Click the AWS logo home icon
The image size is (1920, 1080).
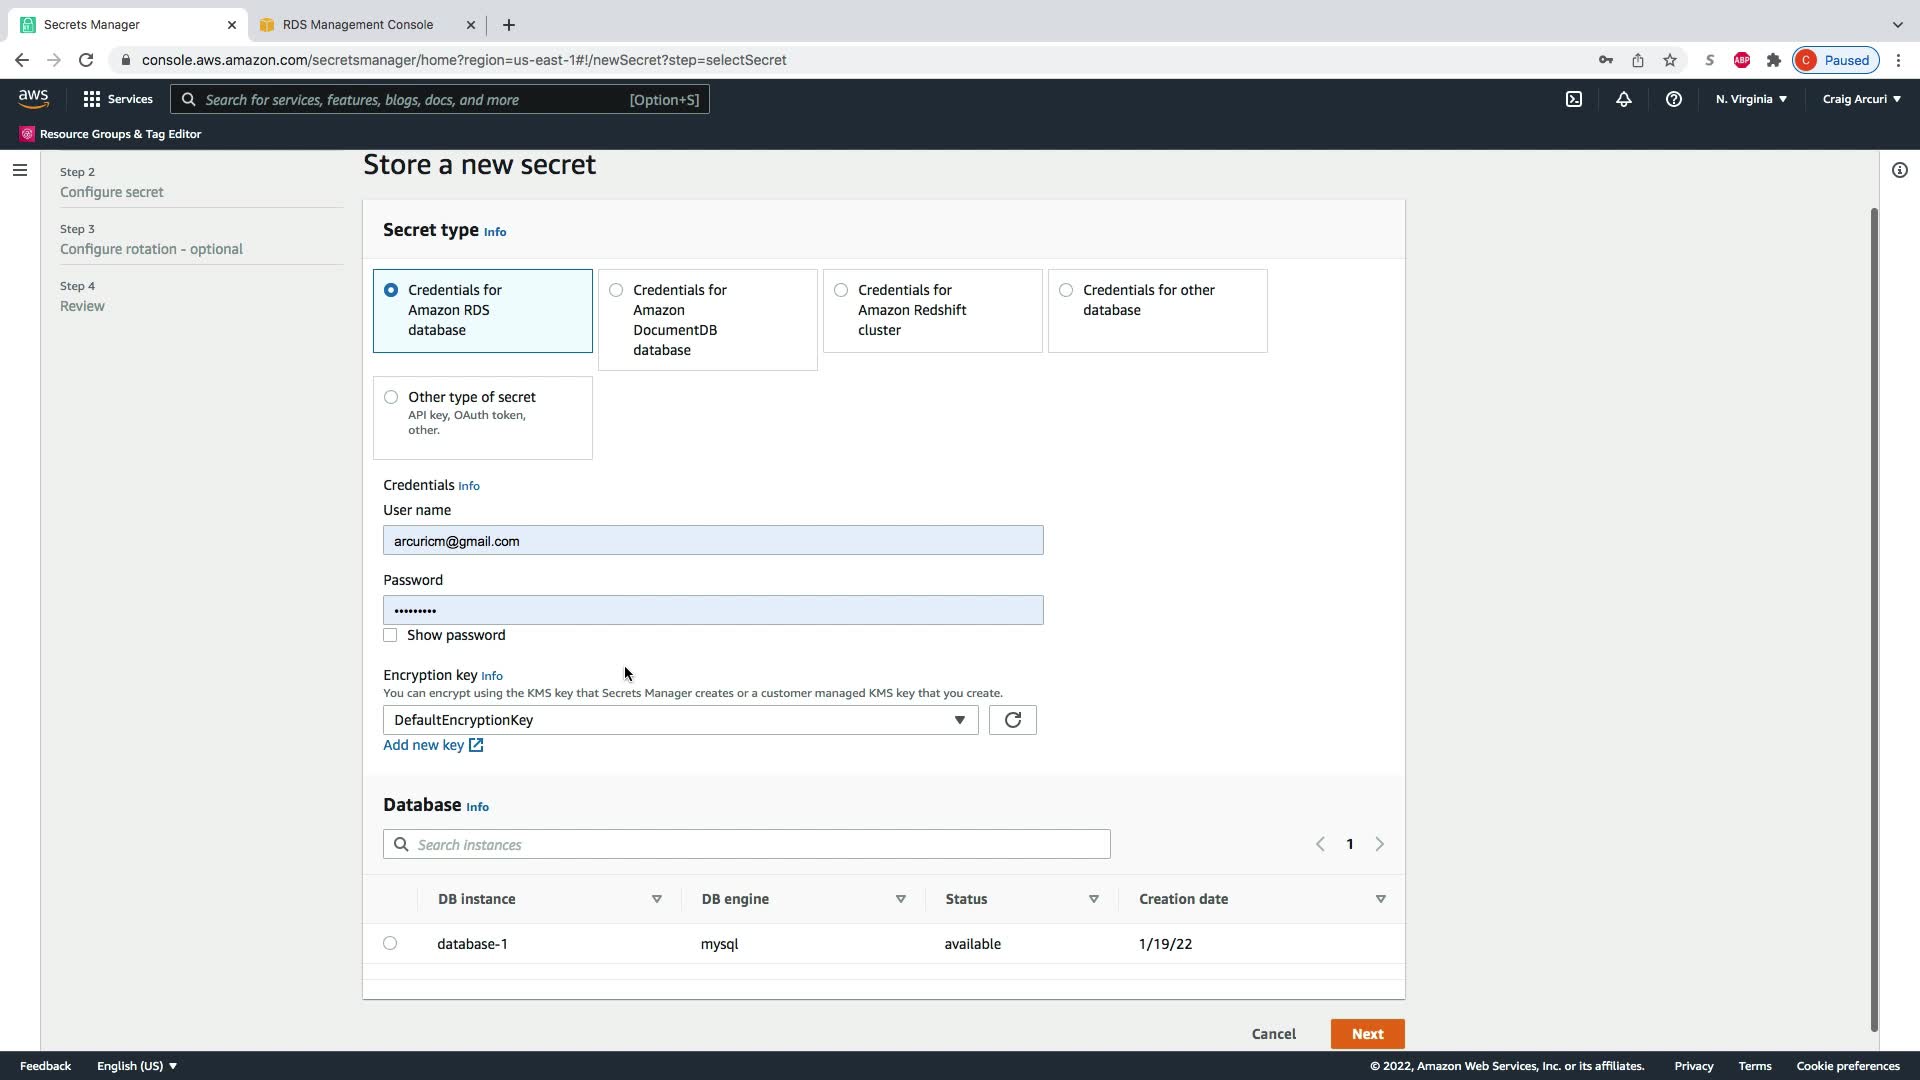pyautogui.click(x=33, y=98)
